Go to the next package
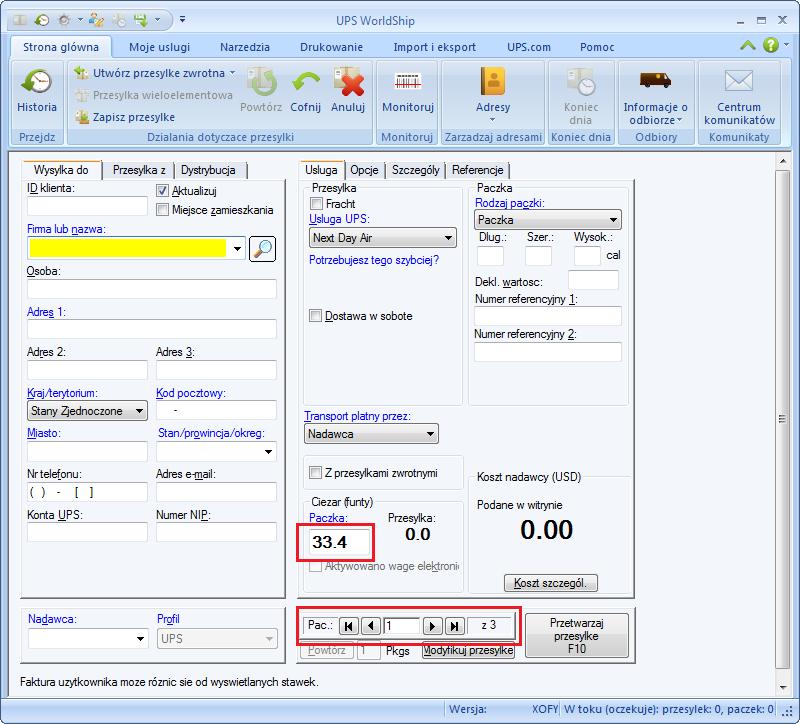800x724 pixels. 432,626
